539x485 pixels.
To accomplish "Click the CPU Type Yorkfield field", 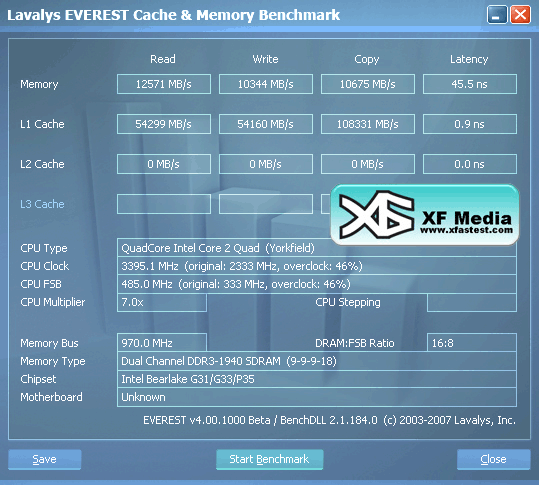I will (317, 247).
